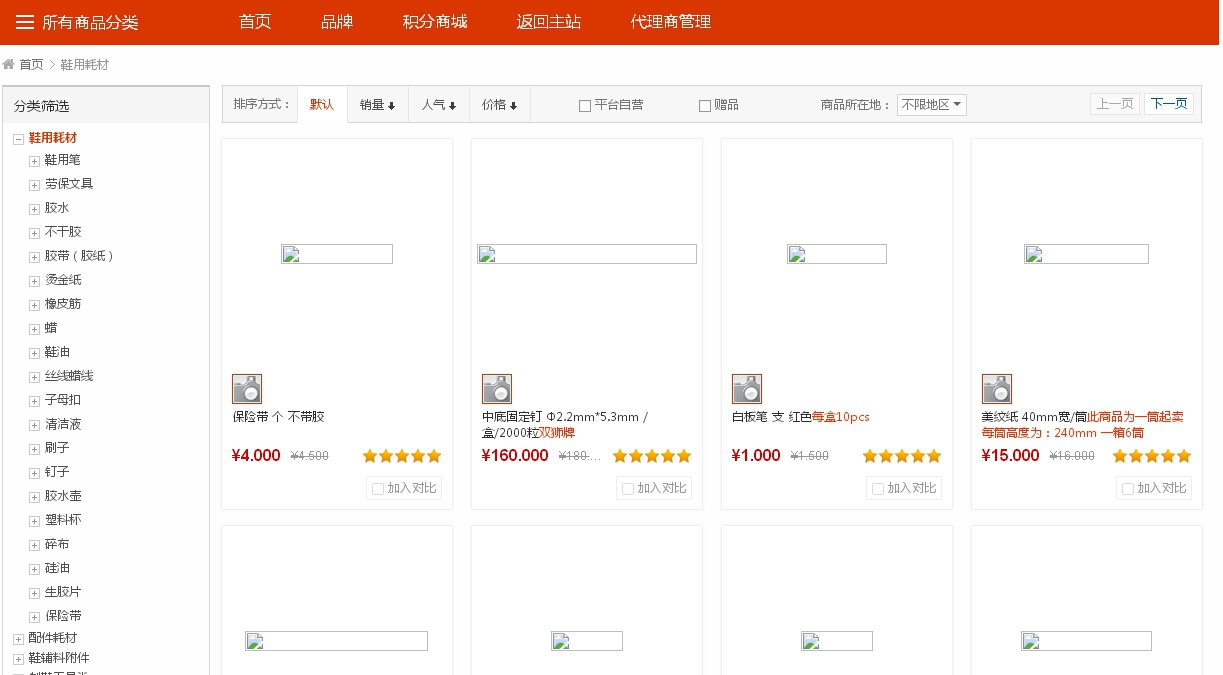Check 加入对比 for 美纹纸 product
Viewport: 1223px width, 675px height.
click(x=1128, y=489)
